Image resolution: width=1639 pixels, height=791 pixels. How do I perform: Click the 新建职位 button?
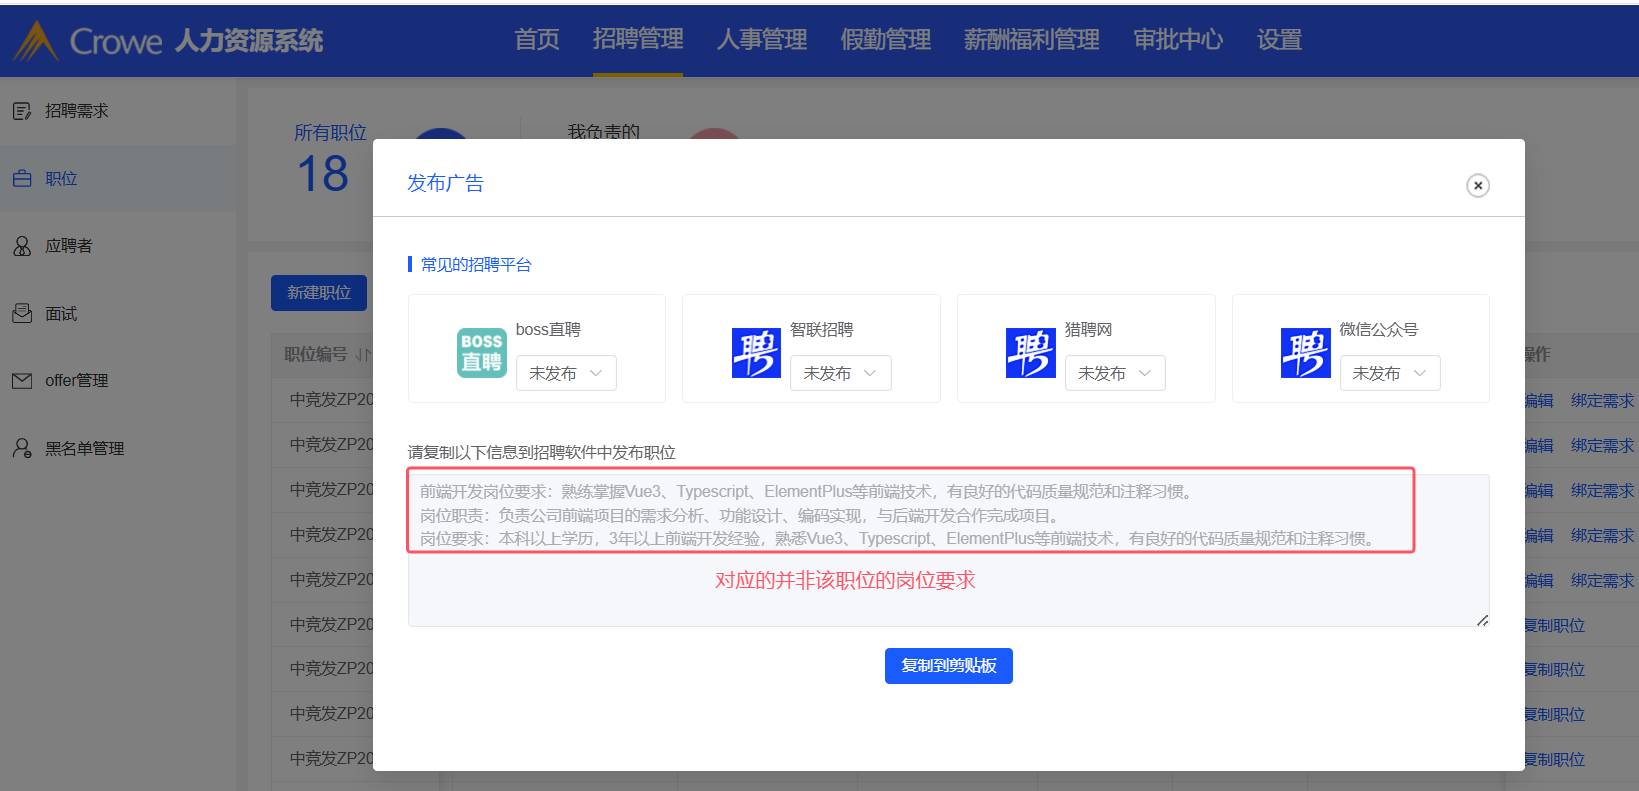tap(319, 293)
